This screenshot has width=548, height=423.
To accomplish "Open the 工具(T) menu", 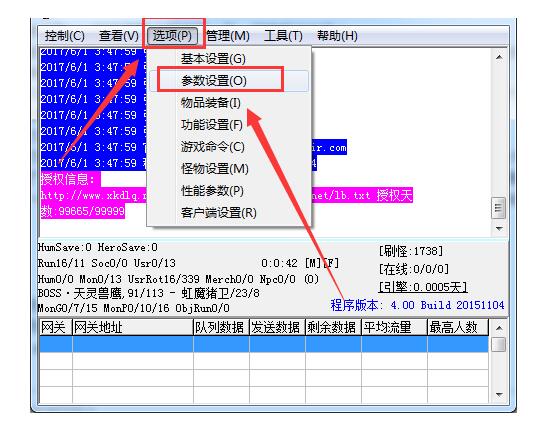I will (x=283, y=36).
